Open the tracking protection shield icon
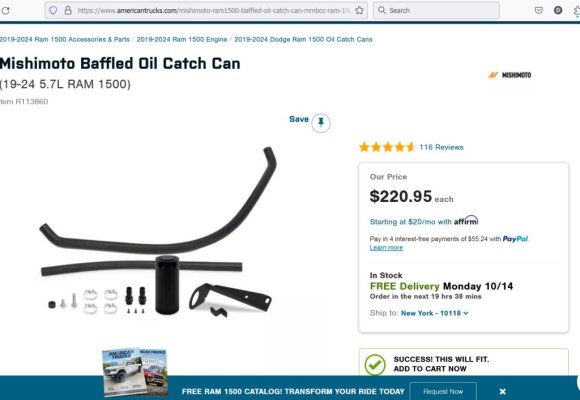 point(53,10)
